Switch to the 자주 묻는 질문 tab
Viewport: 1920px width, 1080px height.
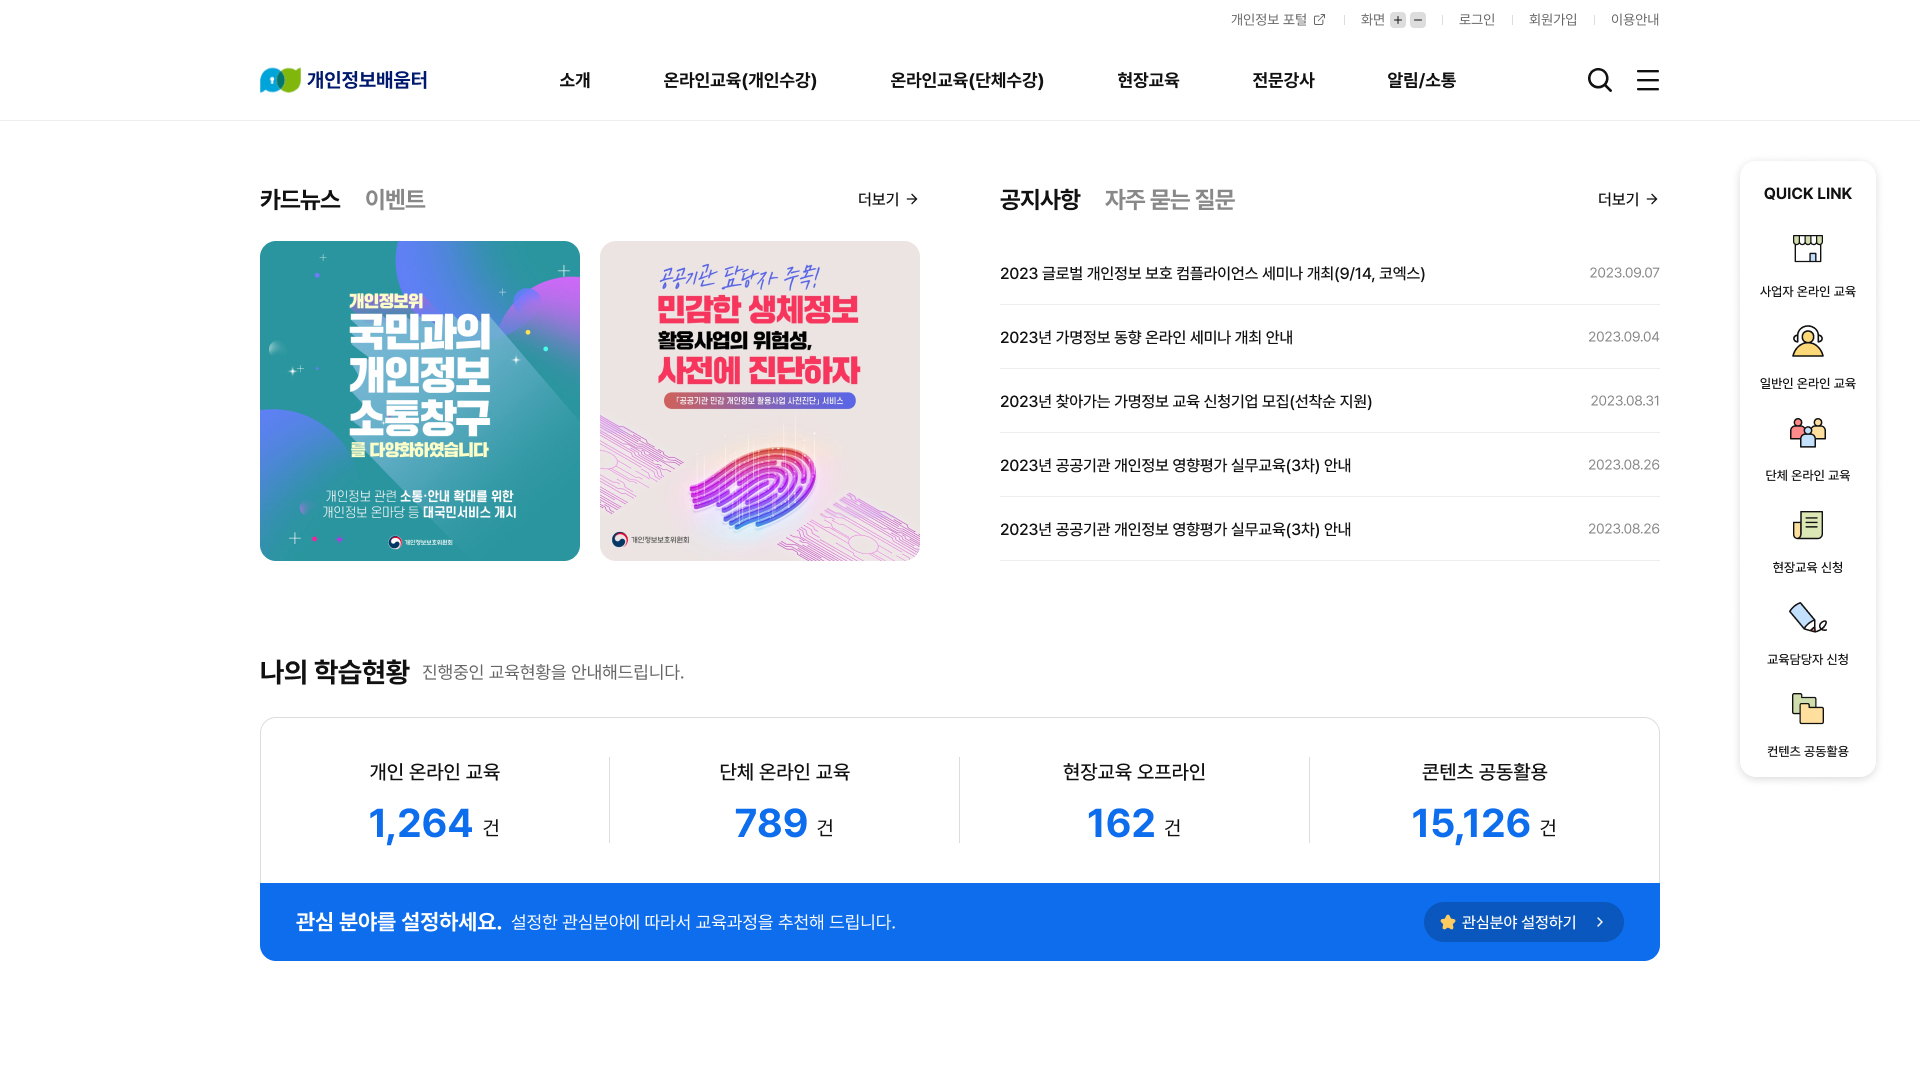[1169, 199]
